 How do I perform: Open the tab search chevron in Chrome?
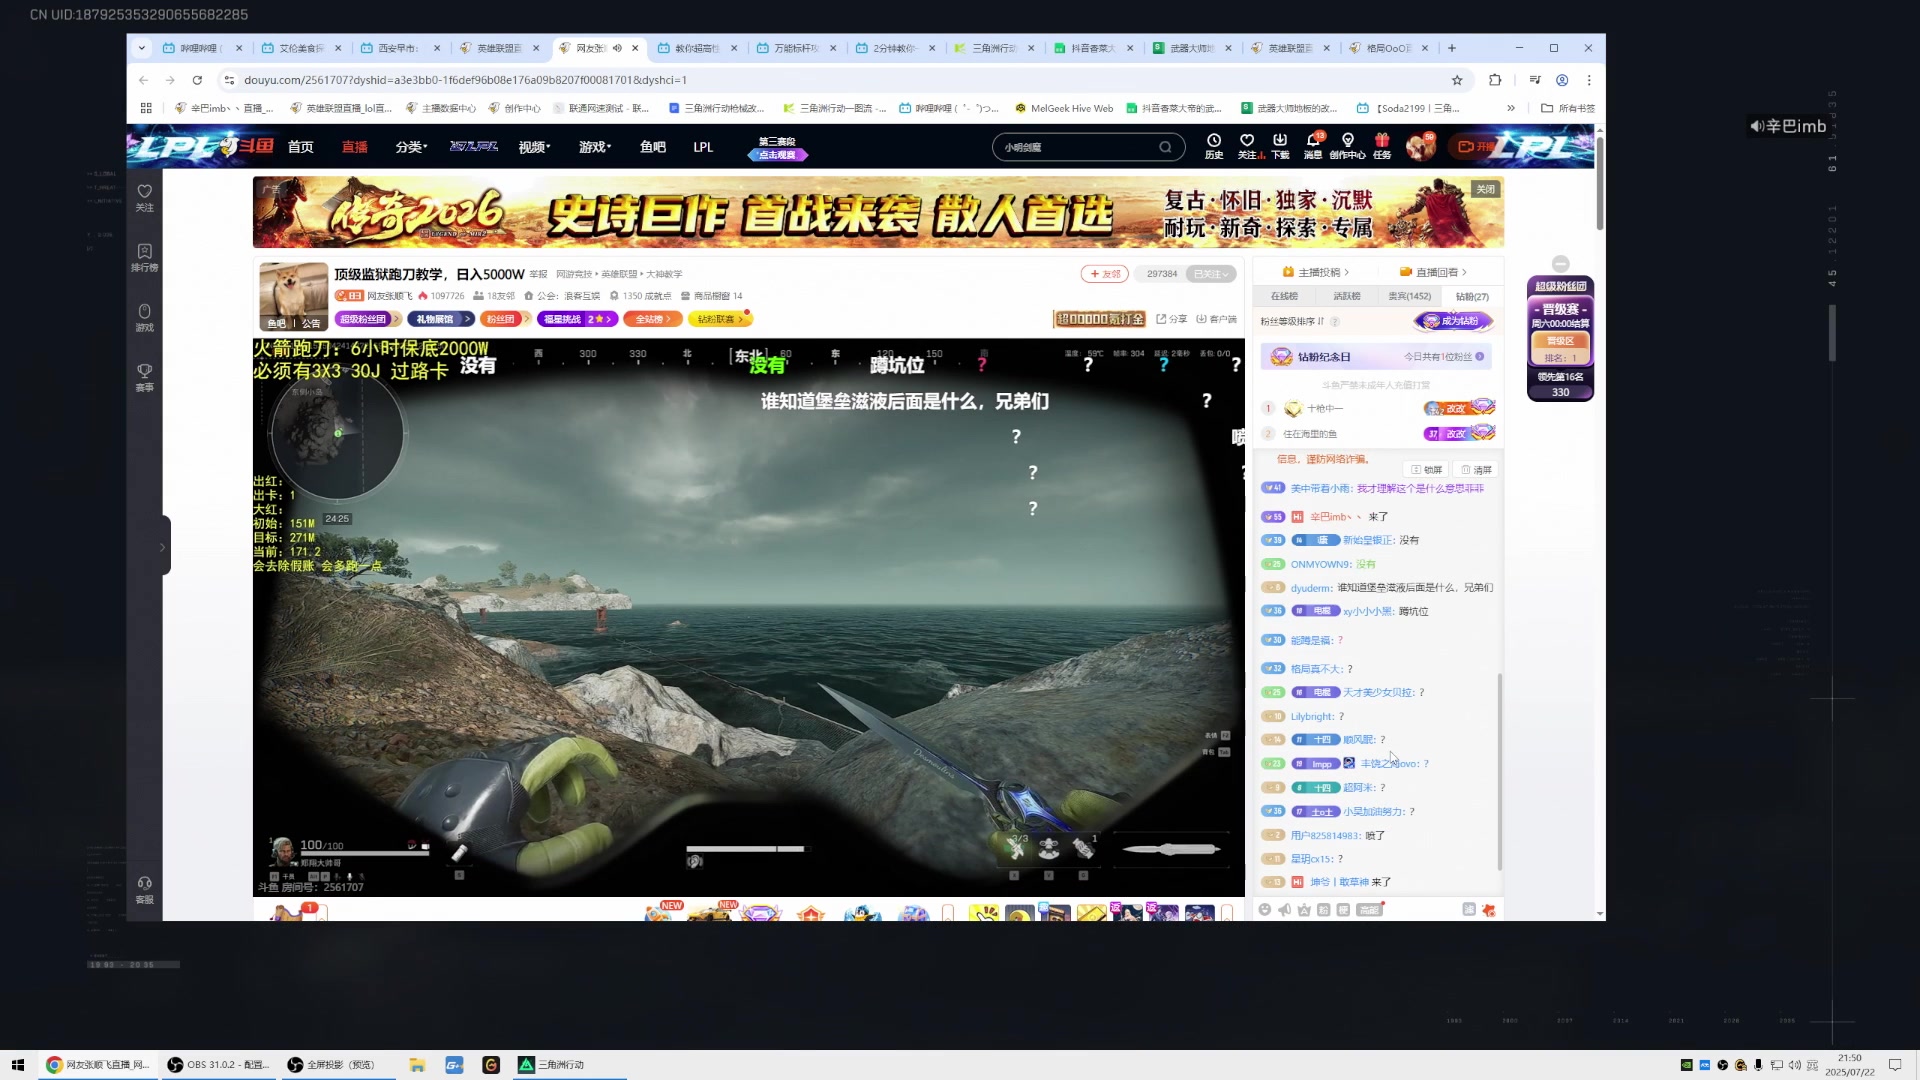[142, 47]
